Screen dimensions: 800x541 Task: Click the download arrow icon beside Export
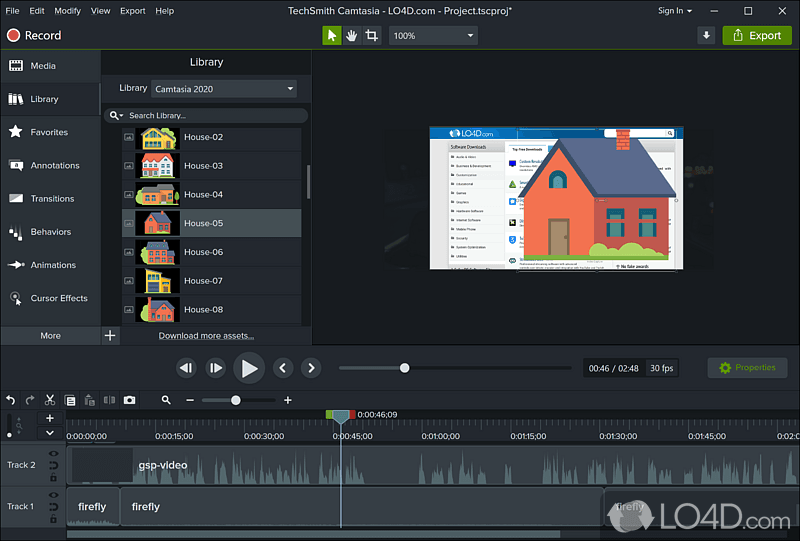click(x=706, y=35)
